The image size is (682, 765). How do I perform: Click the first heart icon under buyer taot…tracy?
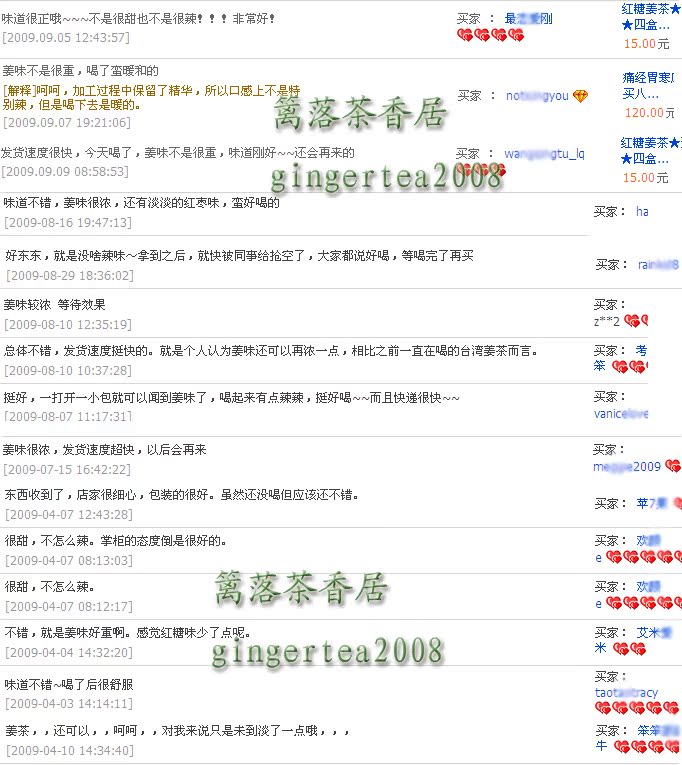[603, 708]
